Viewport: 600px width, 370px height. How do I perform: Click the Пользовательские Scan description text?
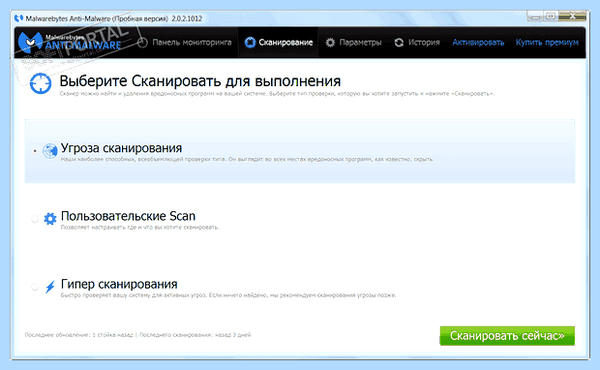tap(140, 227)
